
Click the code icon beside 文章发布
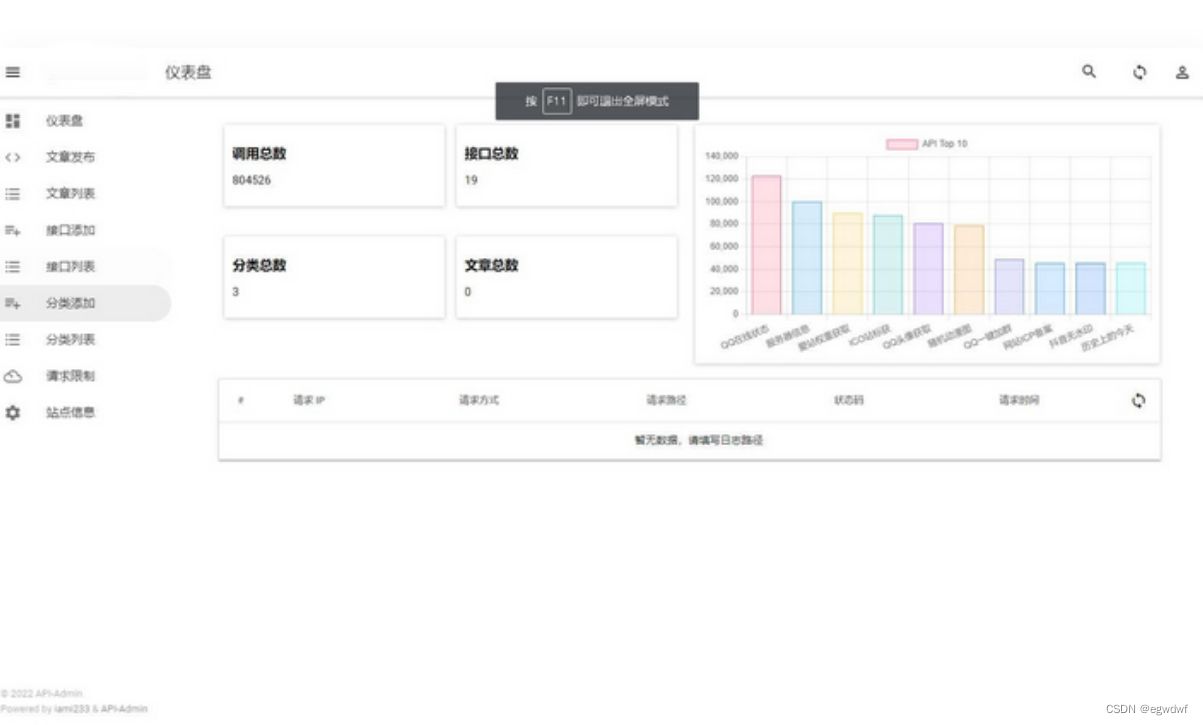point(13,157)
